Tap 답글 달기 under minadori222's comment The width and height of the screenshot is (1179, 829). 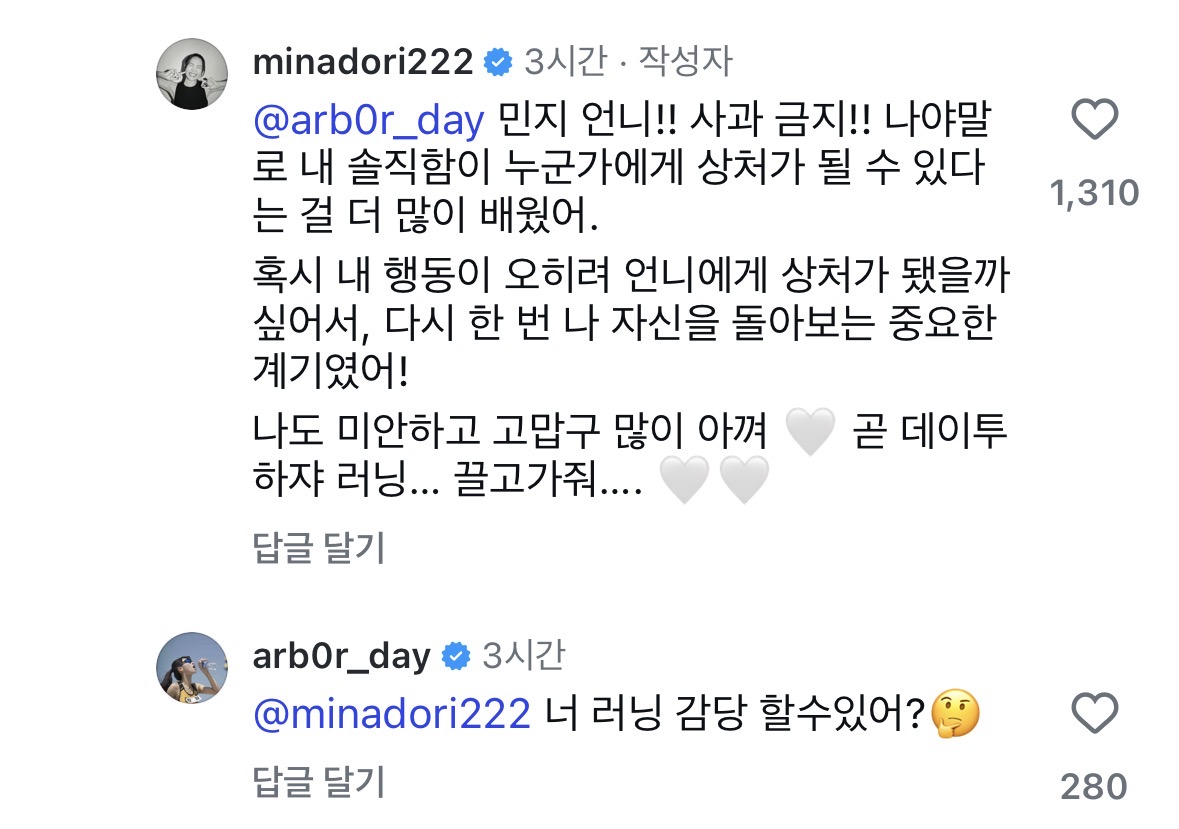319,547
